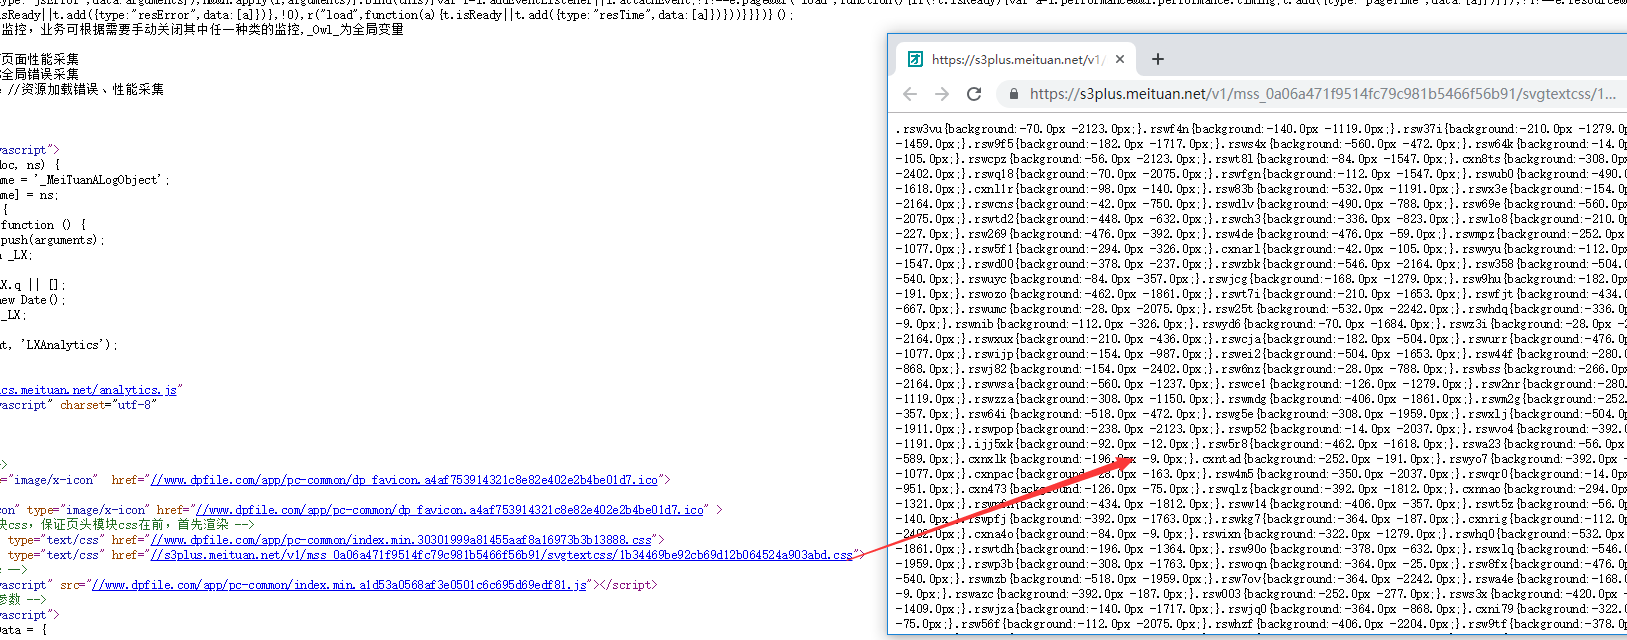Open the index.min.a1d53a0568af3e0501c6c695d69edf81.js link

click(x=339, y=585)
